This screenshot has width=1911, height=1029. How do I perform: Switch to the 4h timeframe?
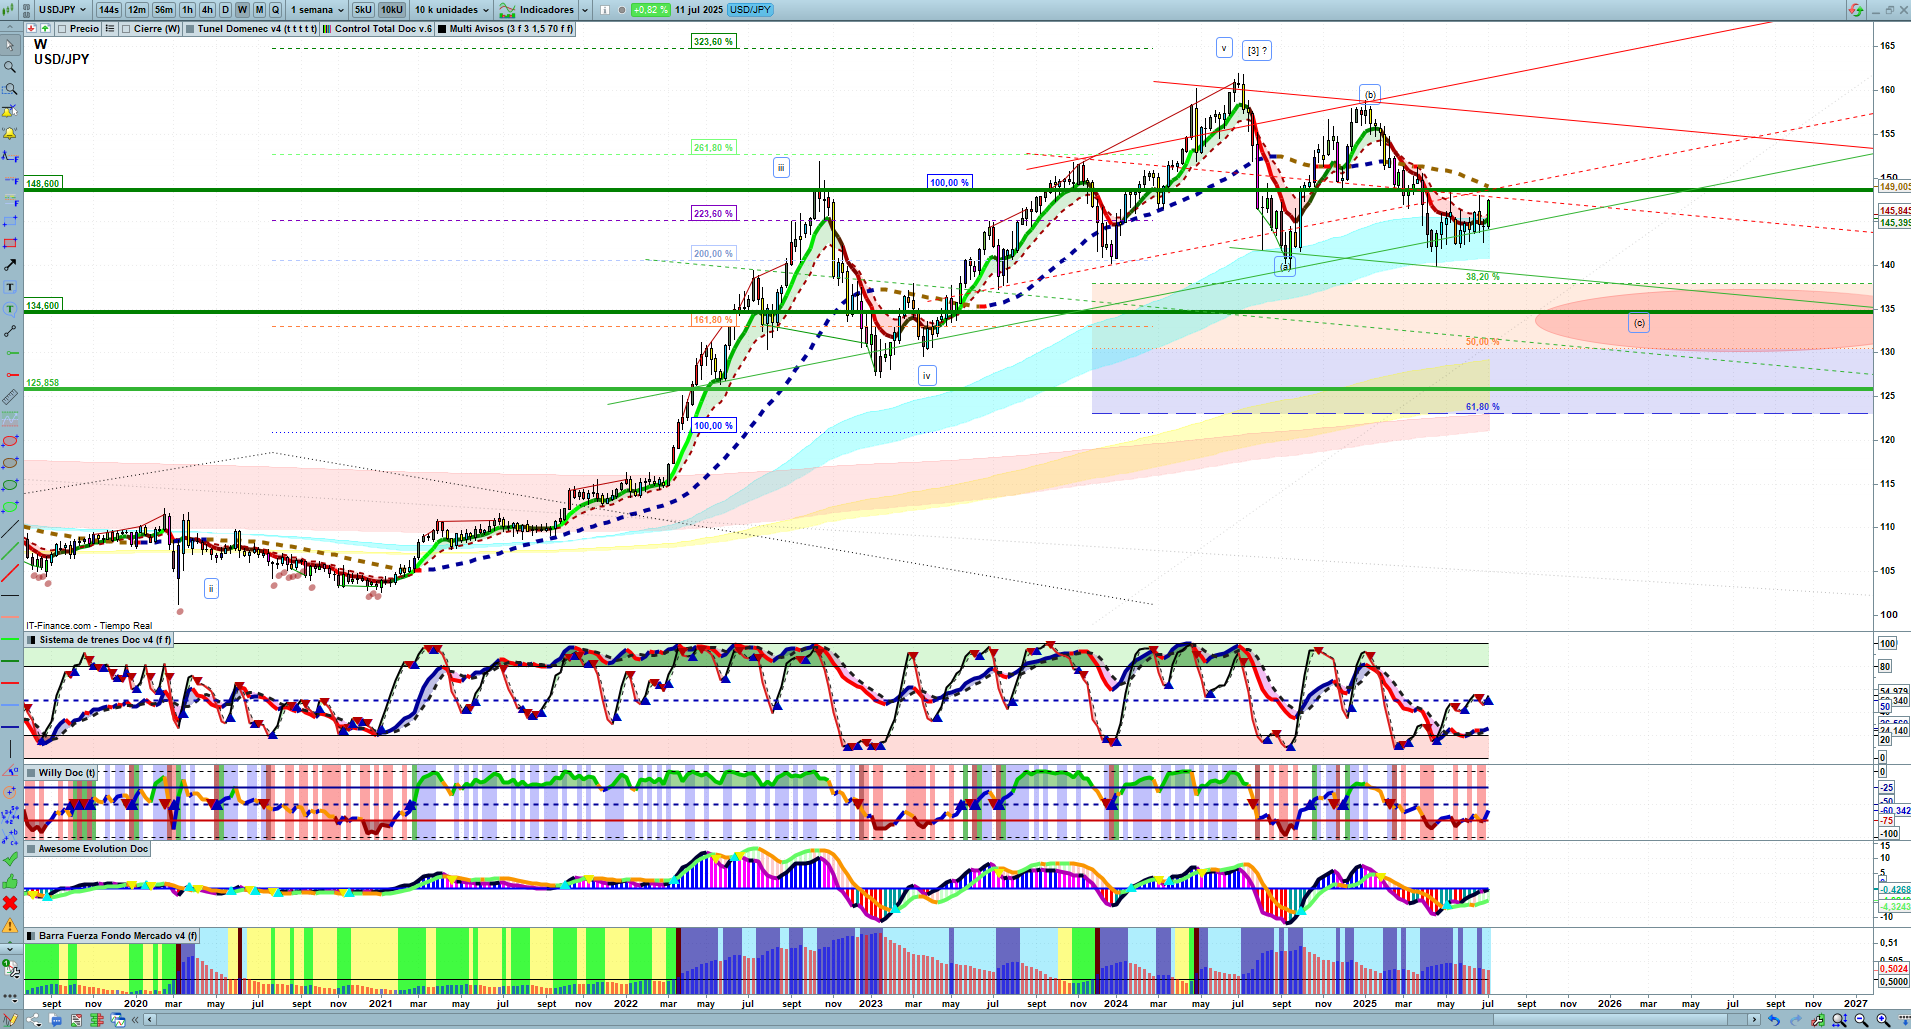(207, 10)
